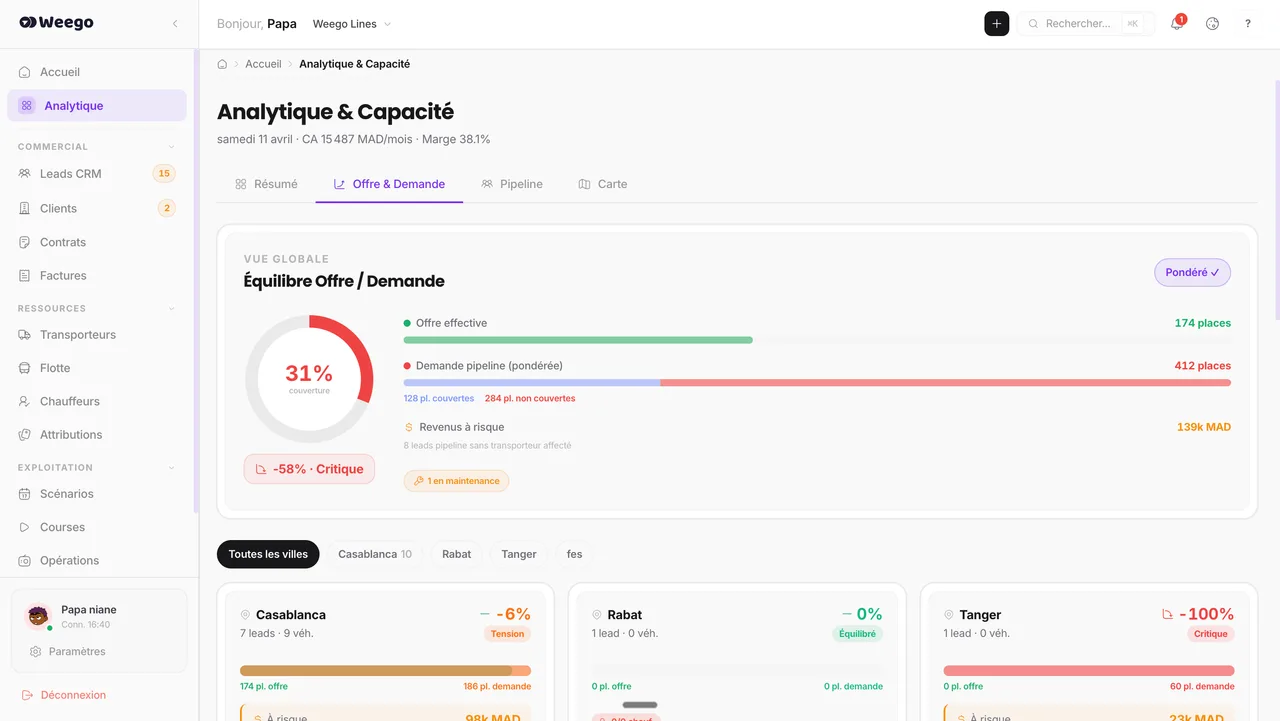The width and height of the screenshot is (1280, 721).
Task: Switch to the Pipeline tab
Action: [512, 184]
